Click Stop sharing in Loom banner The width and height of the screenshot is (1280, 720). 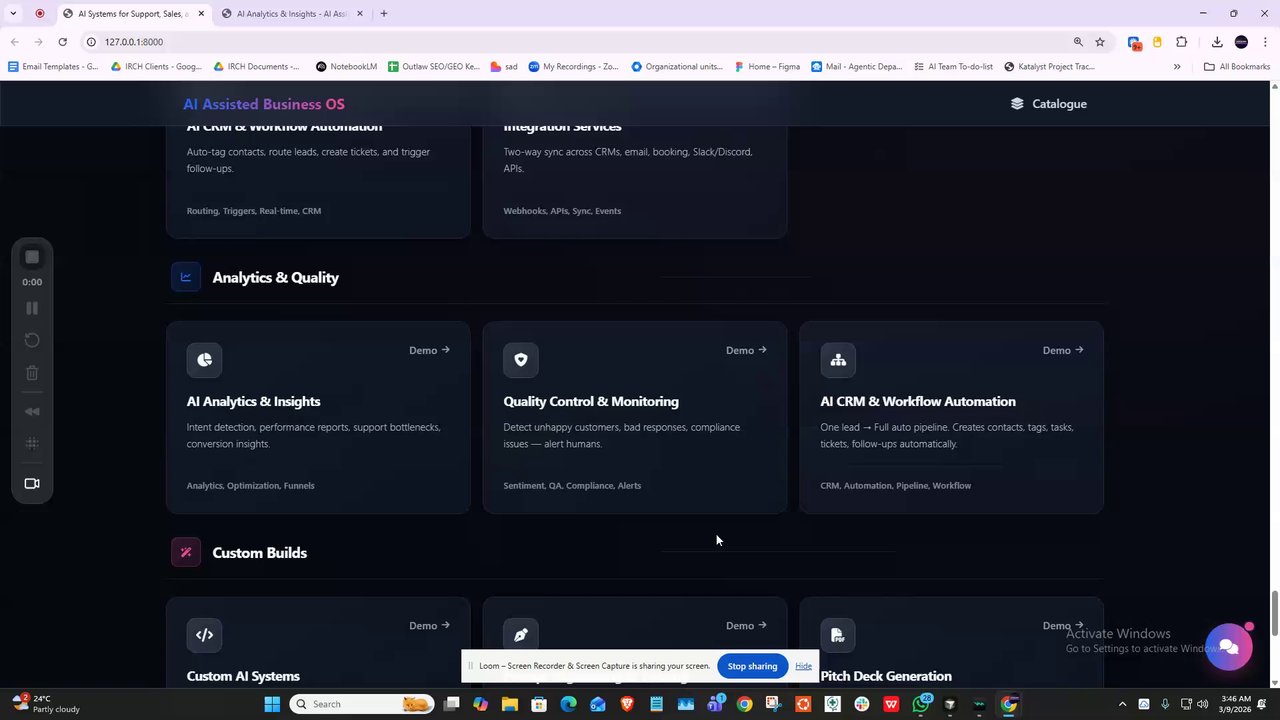pyautogui.click(x=752, y=666)
